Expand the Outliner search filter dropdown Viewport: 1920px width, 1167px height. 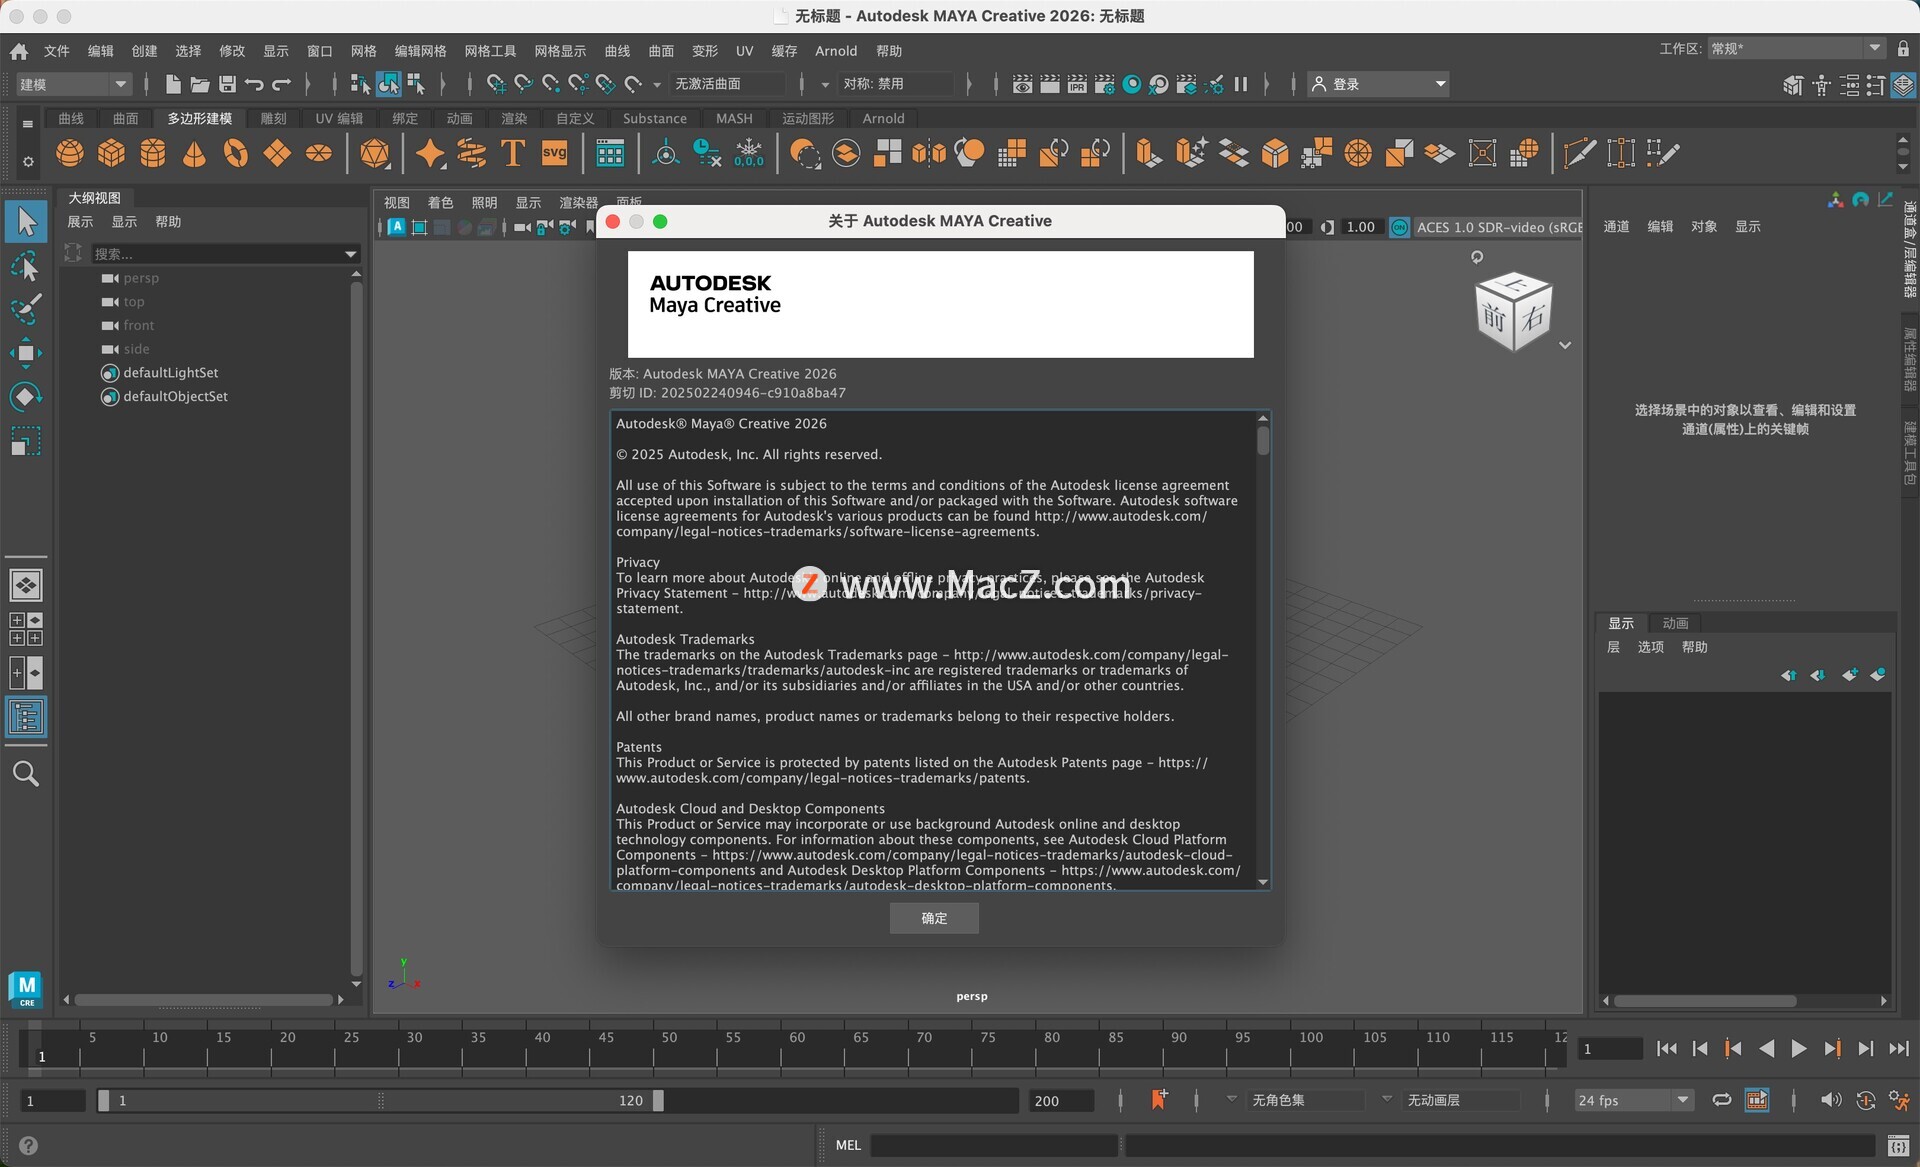pos(351,254)
